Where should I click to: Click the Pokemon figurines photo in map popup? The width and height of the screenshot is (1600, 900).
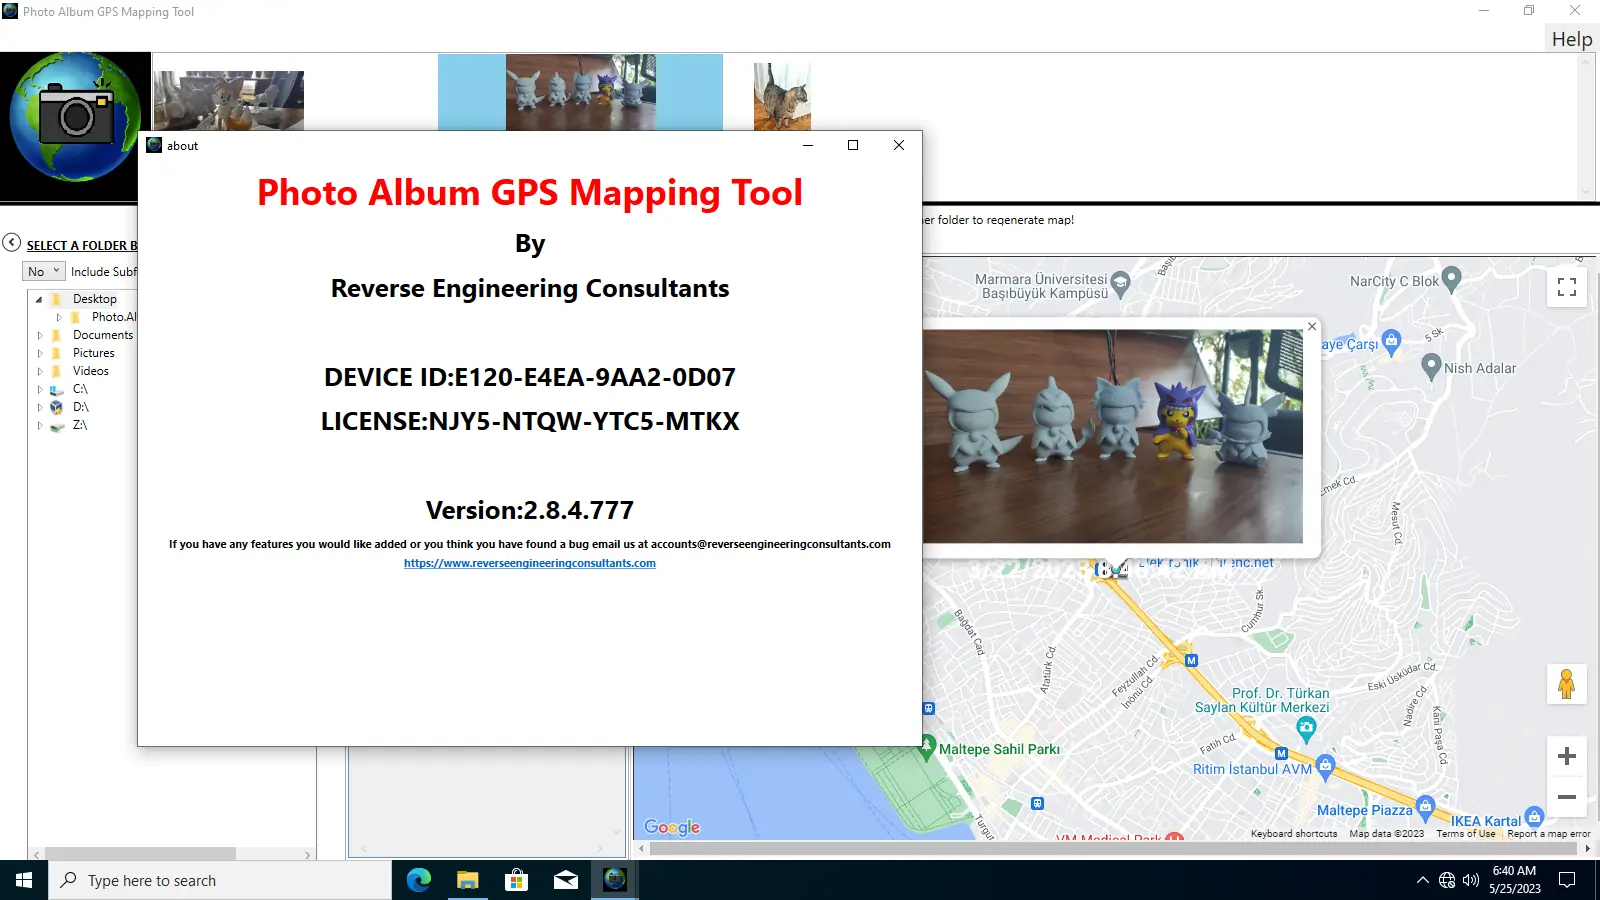[1112, 436]
